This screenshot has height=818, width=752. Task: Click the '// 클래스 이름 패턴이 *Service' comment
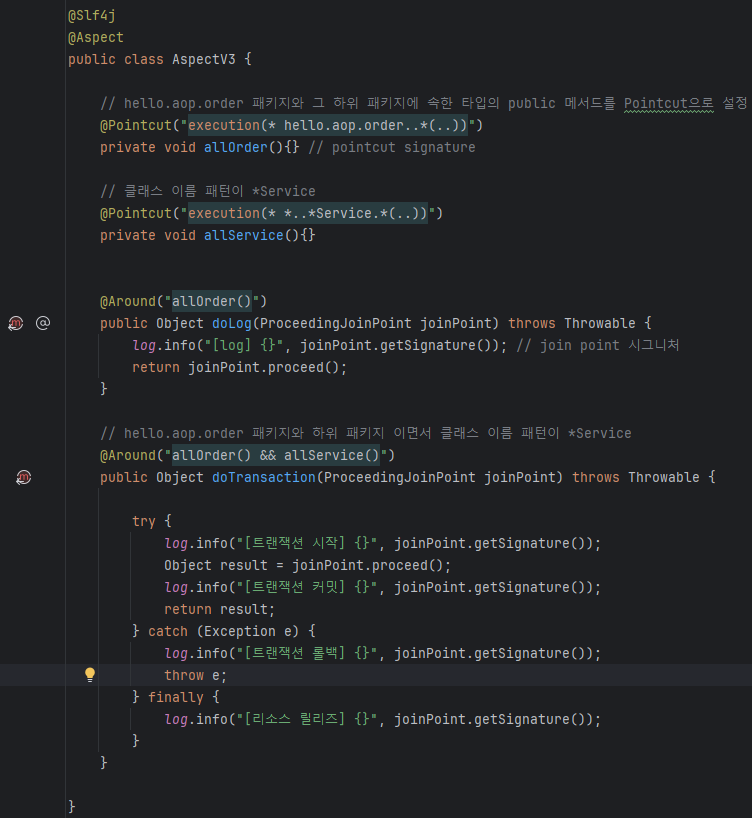pos(208,191)
